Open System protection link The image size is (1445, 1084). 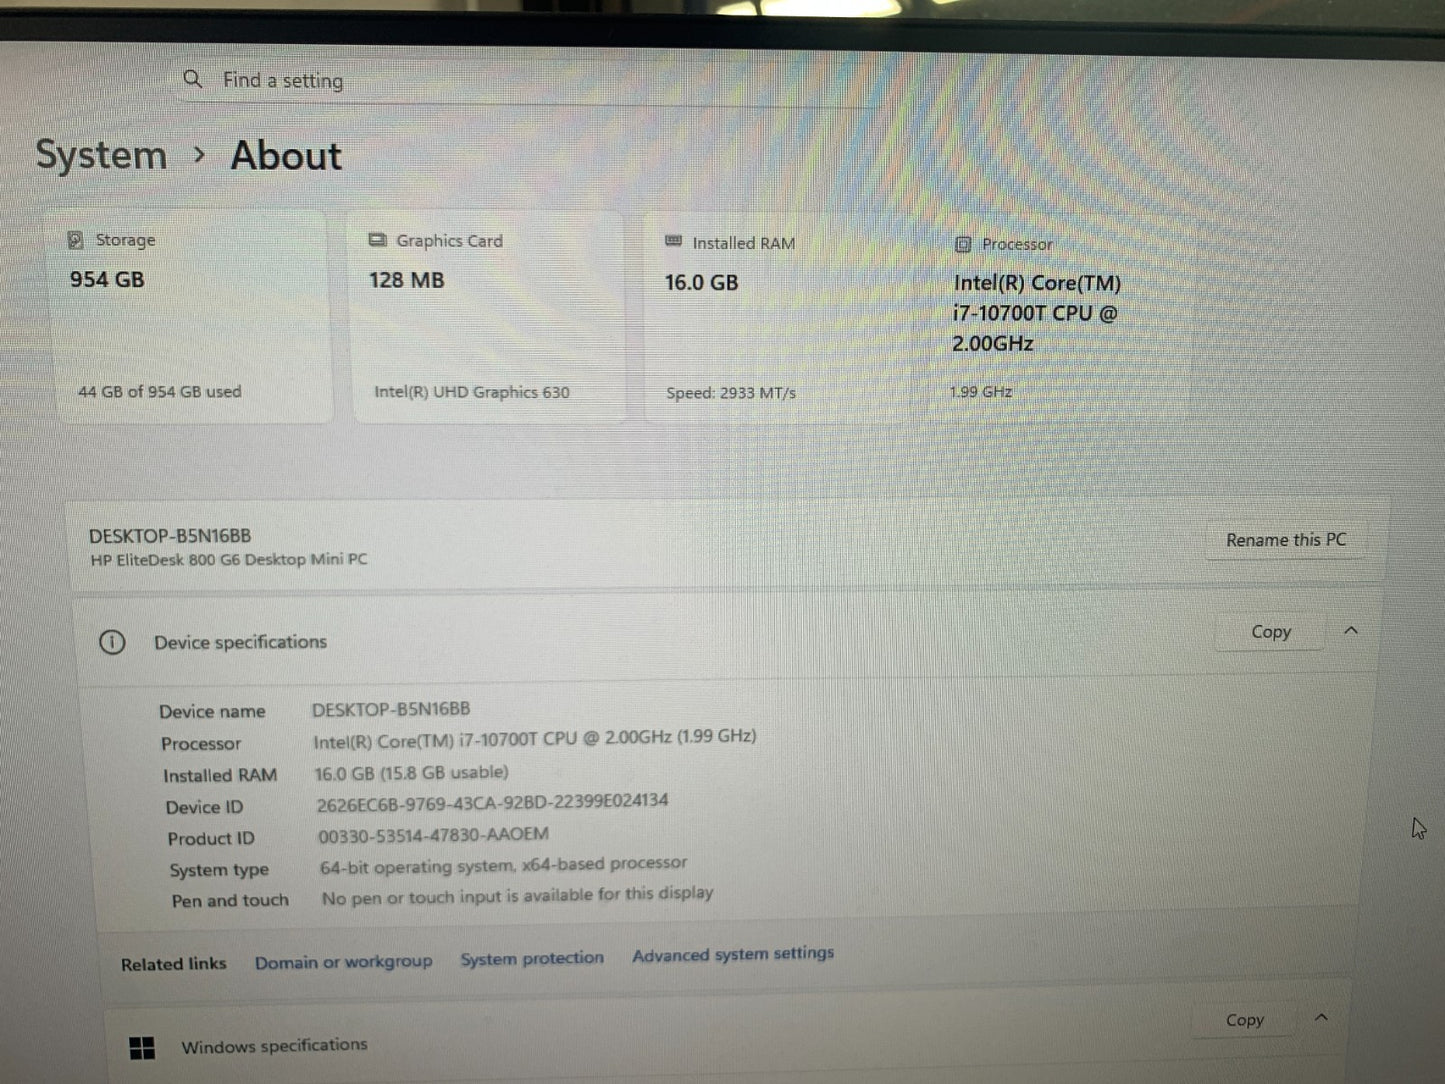[x=532, y=958]
